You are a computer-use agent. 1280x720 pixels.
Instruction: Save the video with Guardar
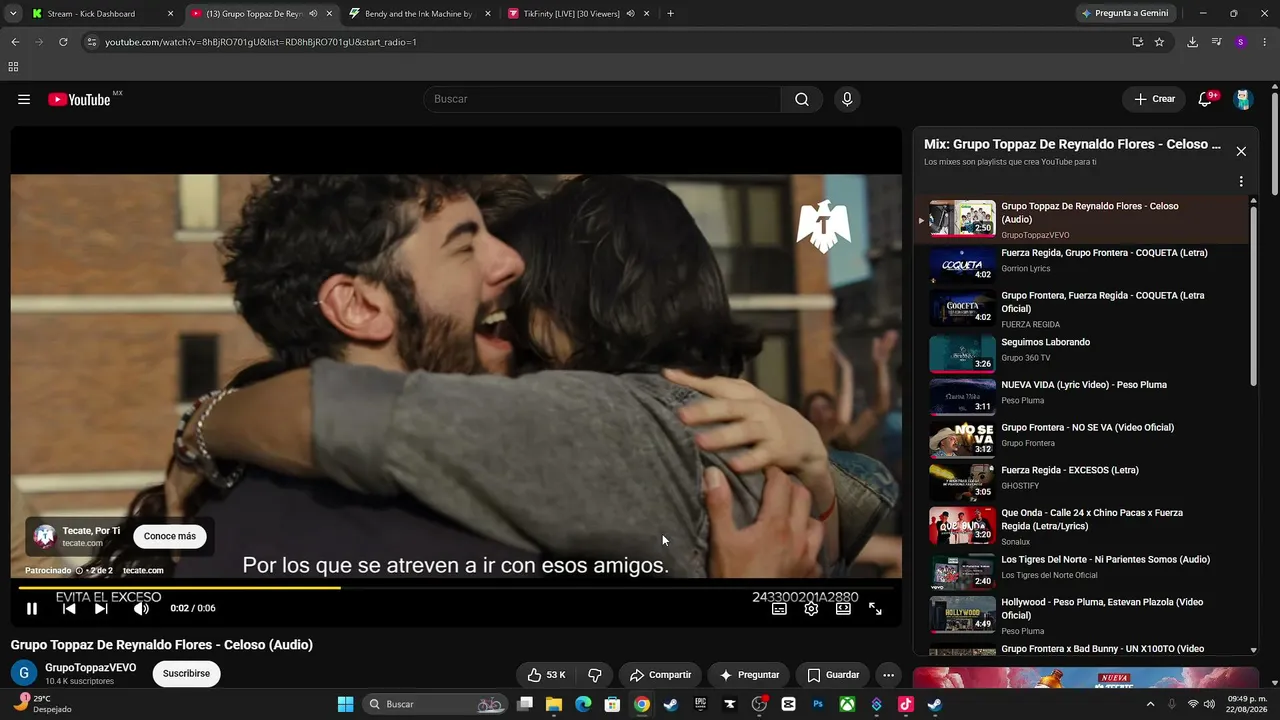tap(833, 675)
